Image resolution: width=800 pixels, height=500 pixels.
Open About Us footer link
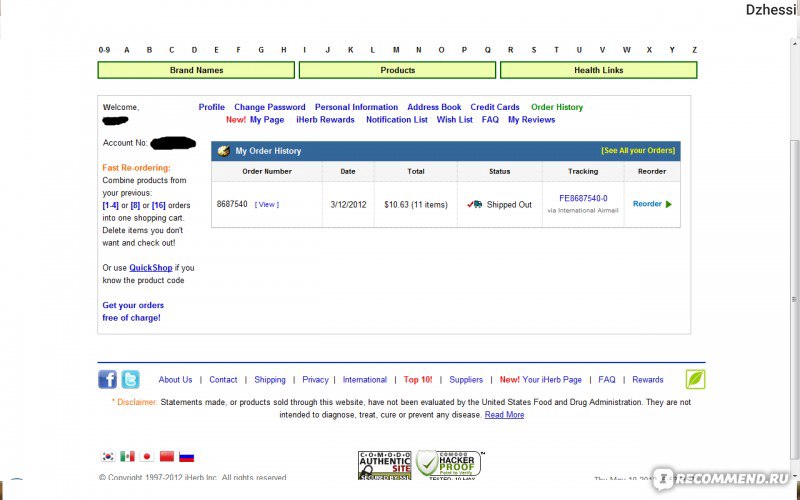click(175, 380)
